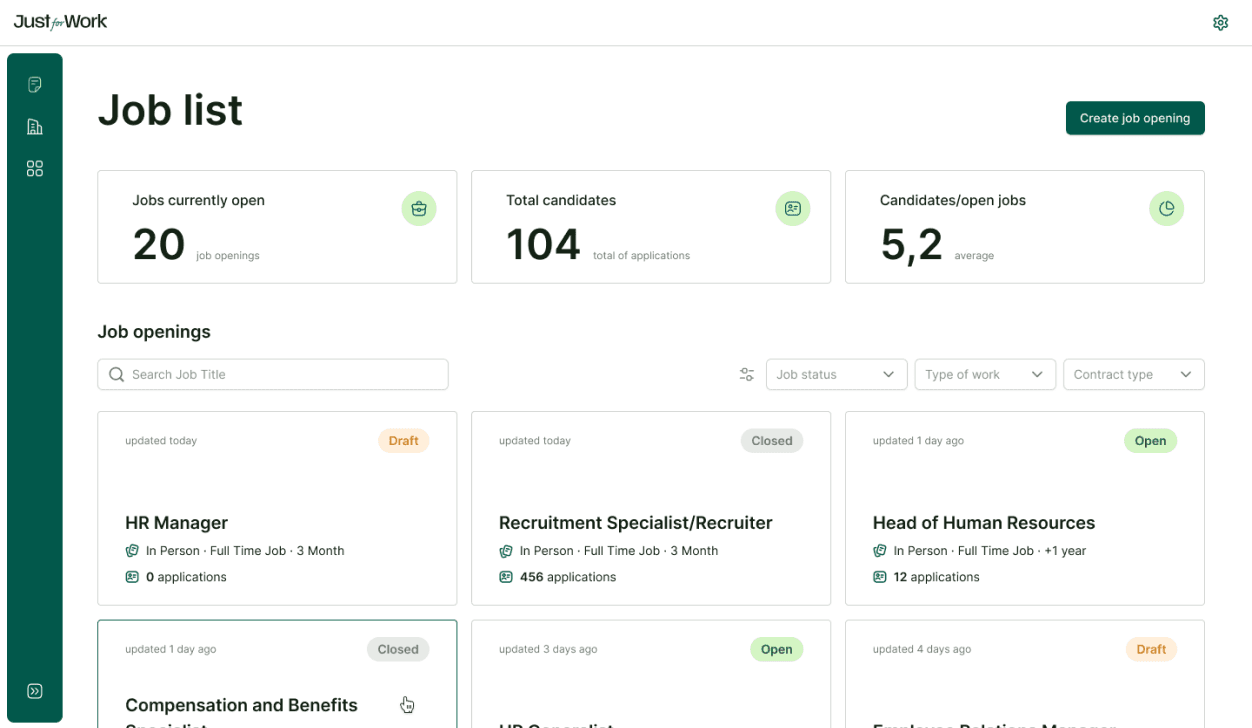Click the filter sliders icon
The image size is (1252, 728).
[x=747, y=374]
